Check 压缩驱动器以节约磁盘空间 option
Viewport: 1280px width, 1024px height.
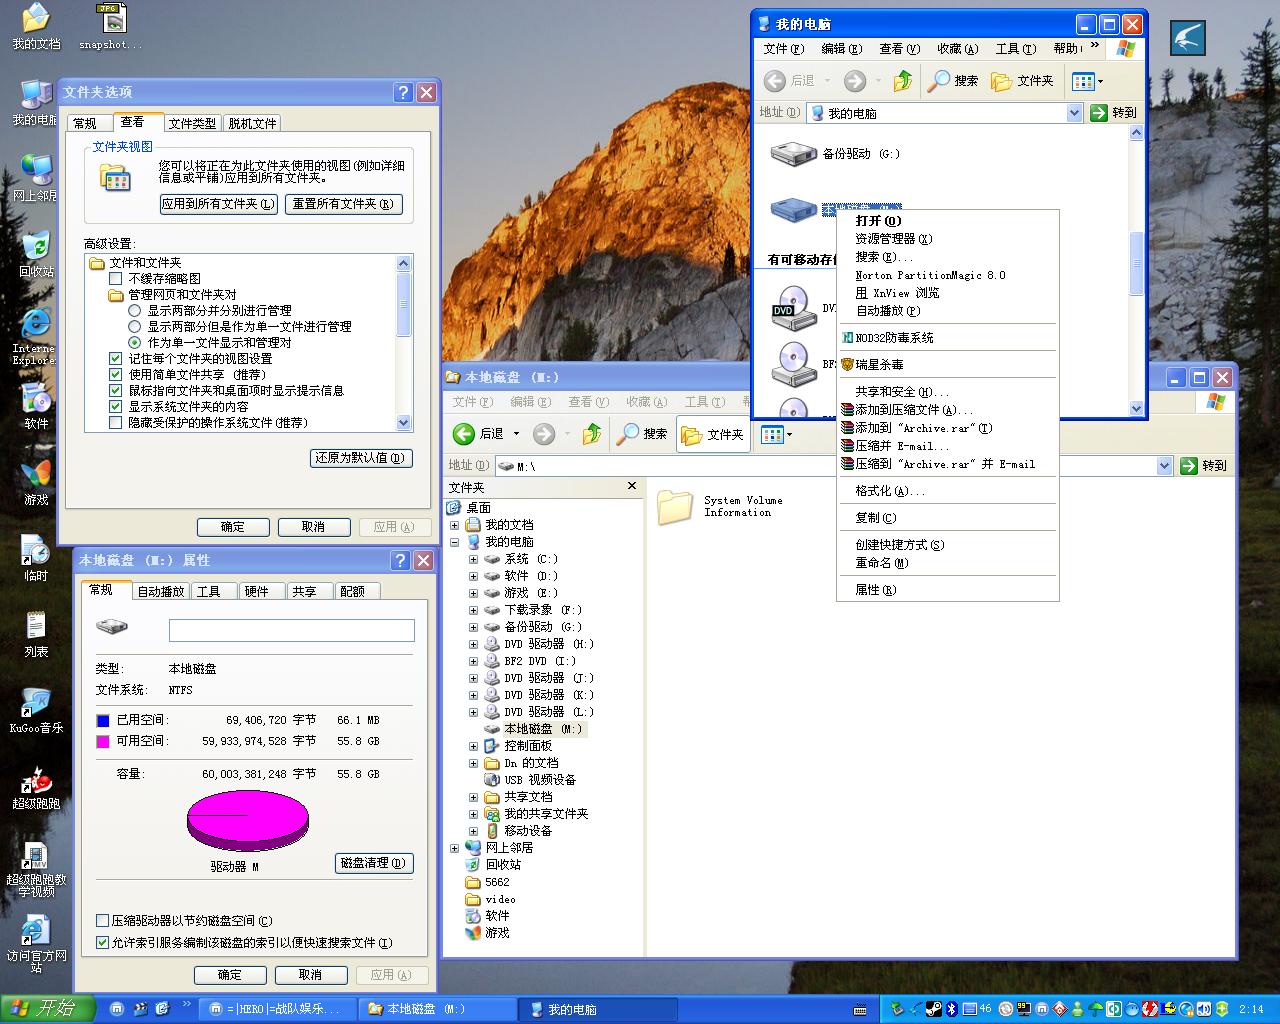[x=102, y=921]
